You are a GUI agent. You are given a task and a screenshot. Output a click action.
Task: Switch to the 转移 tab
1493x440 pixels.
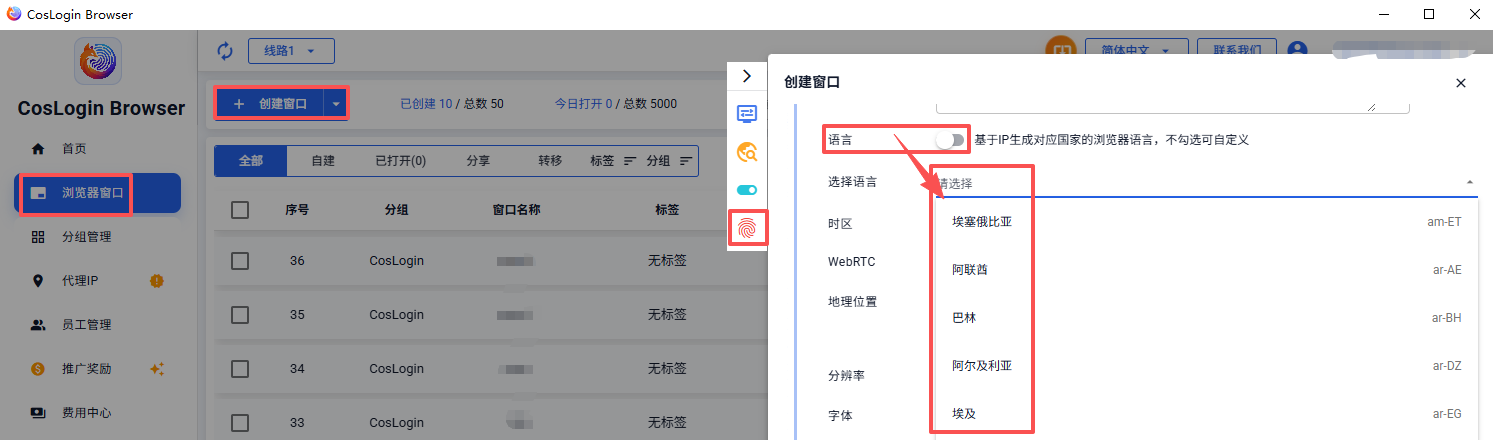point(550,161)
